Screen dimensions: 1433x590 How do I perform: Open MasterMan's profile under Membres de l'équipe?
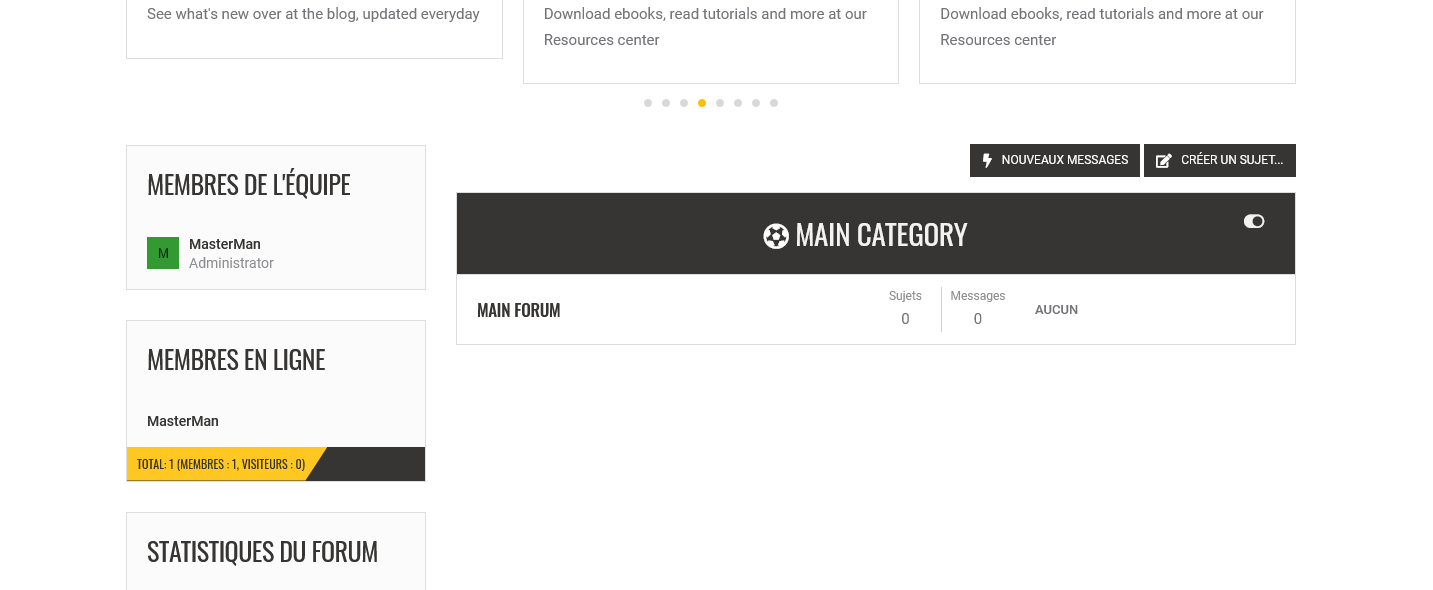click(225, 244)
